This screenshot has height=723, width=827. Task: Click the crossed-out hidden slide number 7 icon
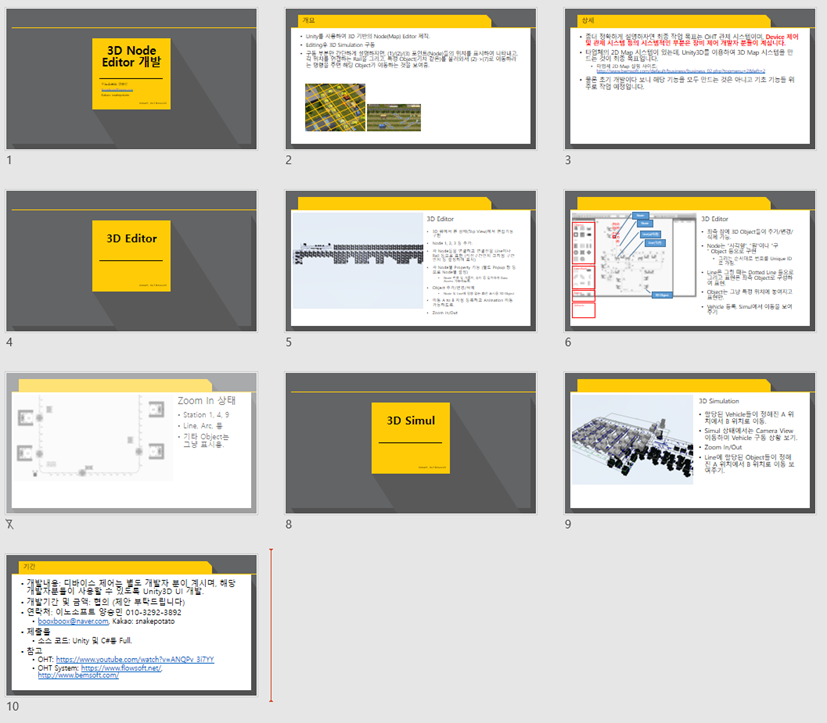[9, 524]
